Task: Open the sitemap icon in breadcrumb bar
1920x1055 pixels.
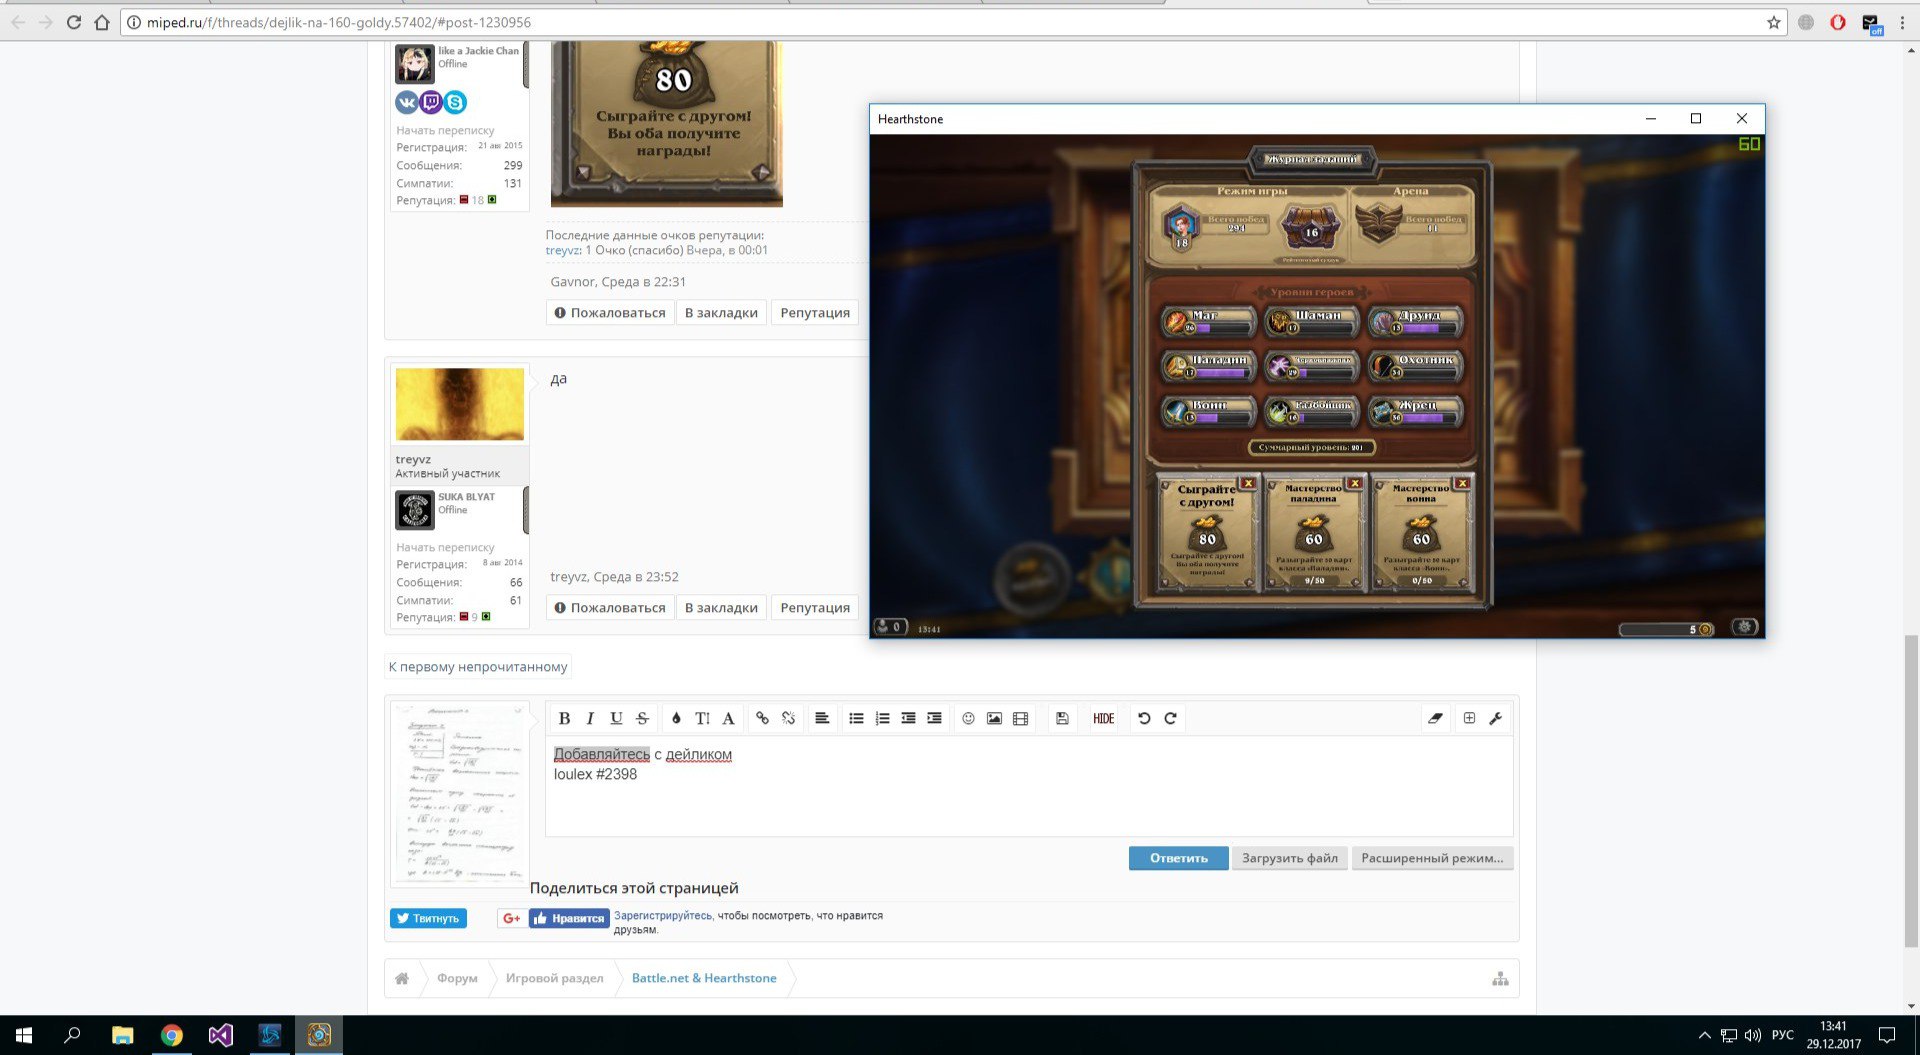Action: click(x=1500, y=979)
